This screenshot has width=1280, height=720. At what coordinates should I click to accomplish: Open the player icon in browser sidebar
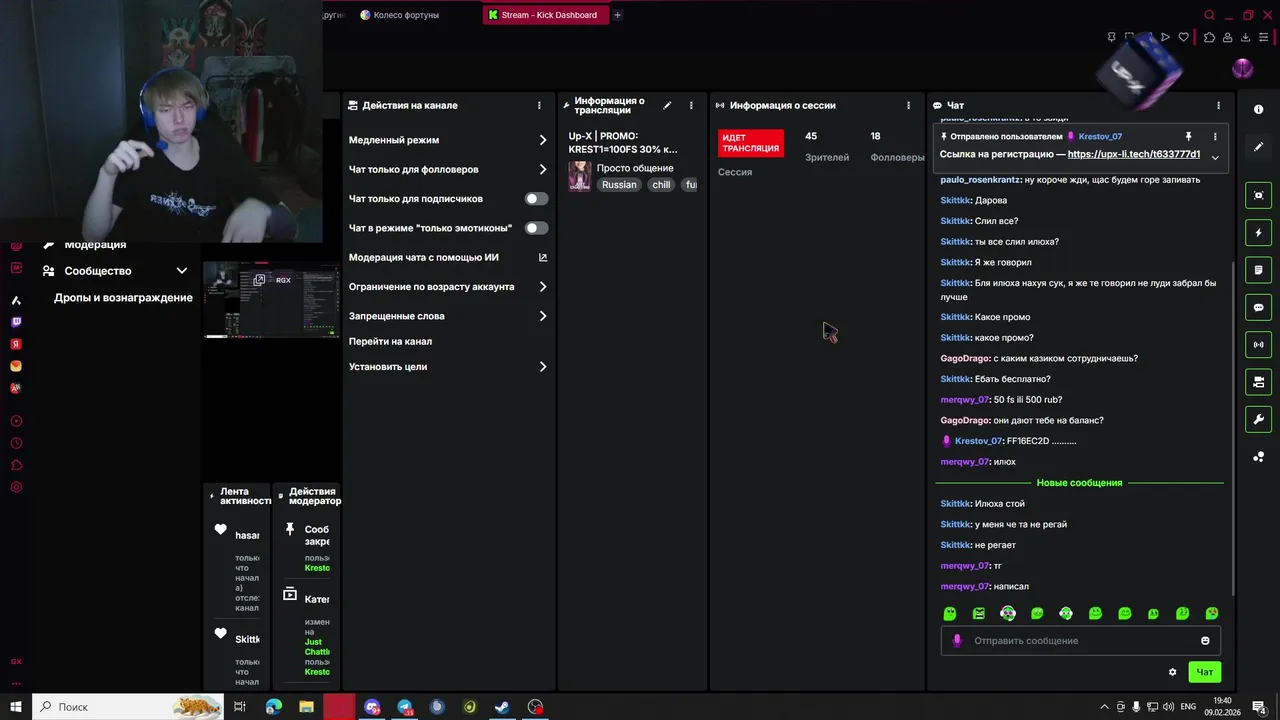[x=16, y=421]
